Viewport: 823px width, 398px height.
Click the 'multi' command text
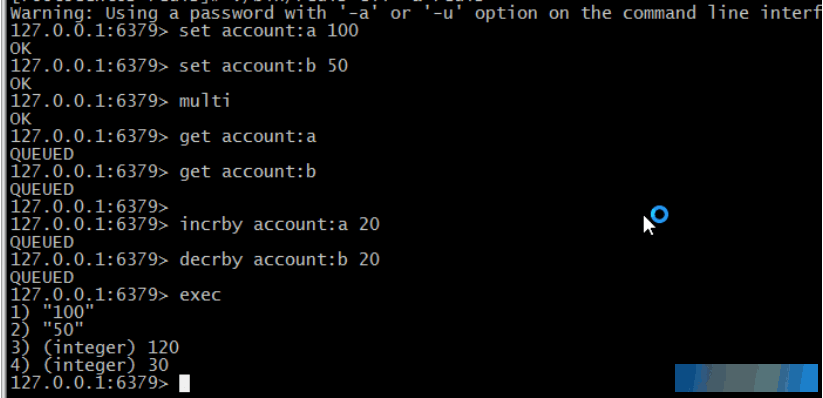click(205, 101)
